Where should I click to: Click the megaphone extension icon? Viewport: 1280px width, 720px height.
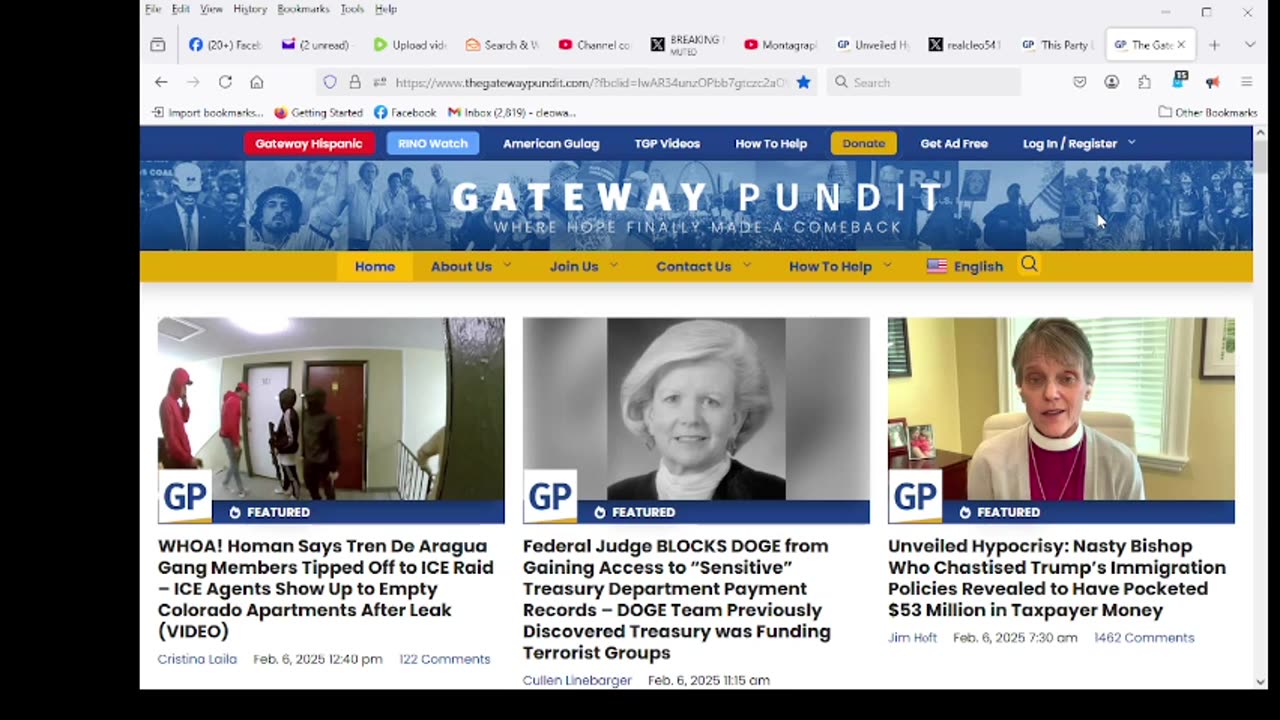click(x=1213, y=82)
